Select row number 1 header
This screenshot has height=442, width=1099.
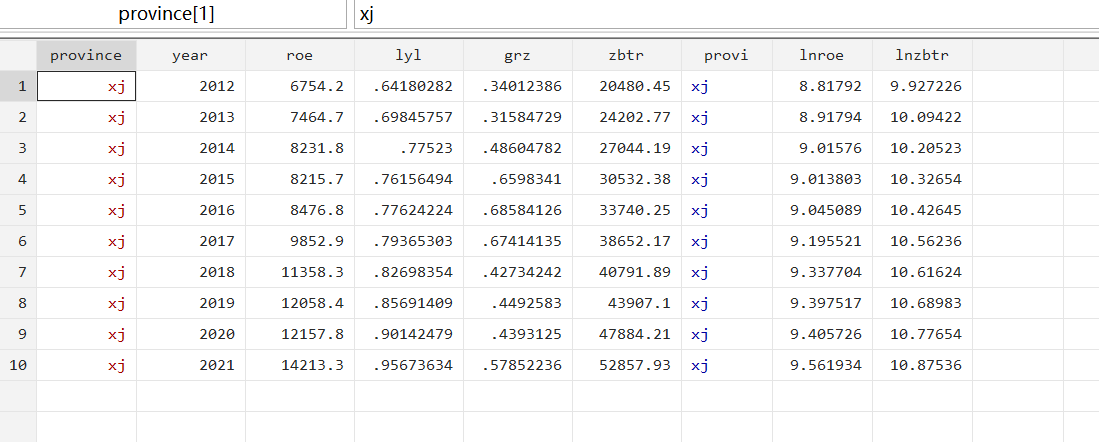18,86
